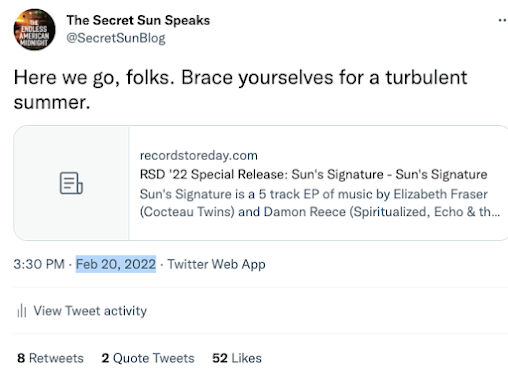Open the tweet's more options menu
The width and height of the screenshot is (508, 374).
[x=502, y=21]
